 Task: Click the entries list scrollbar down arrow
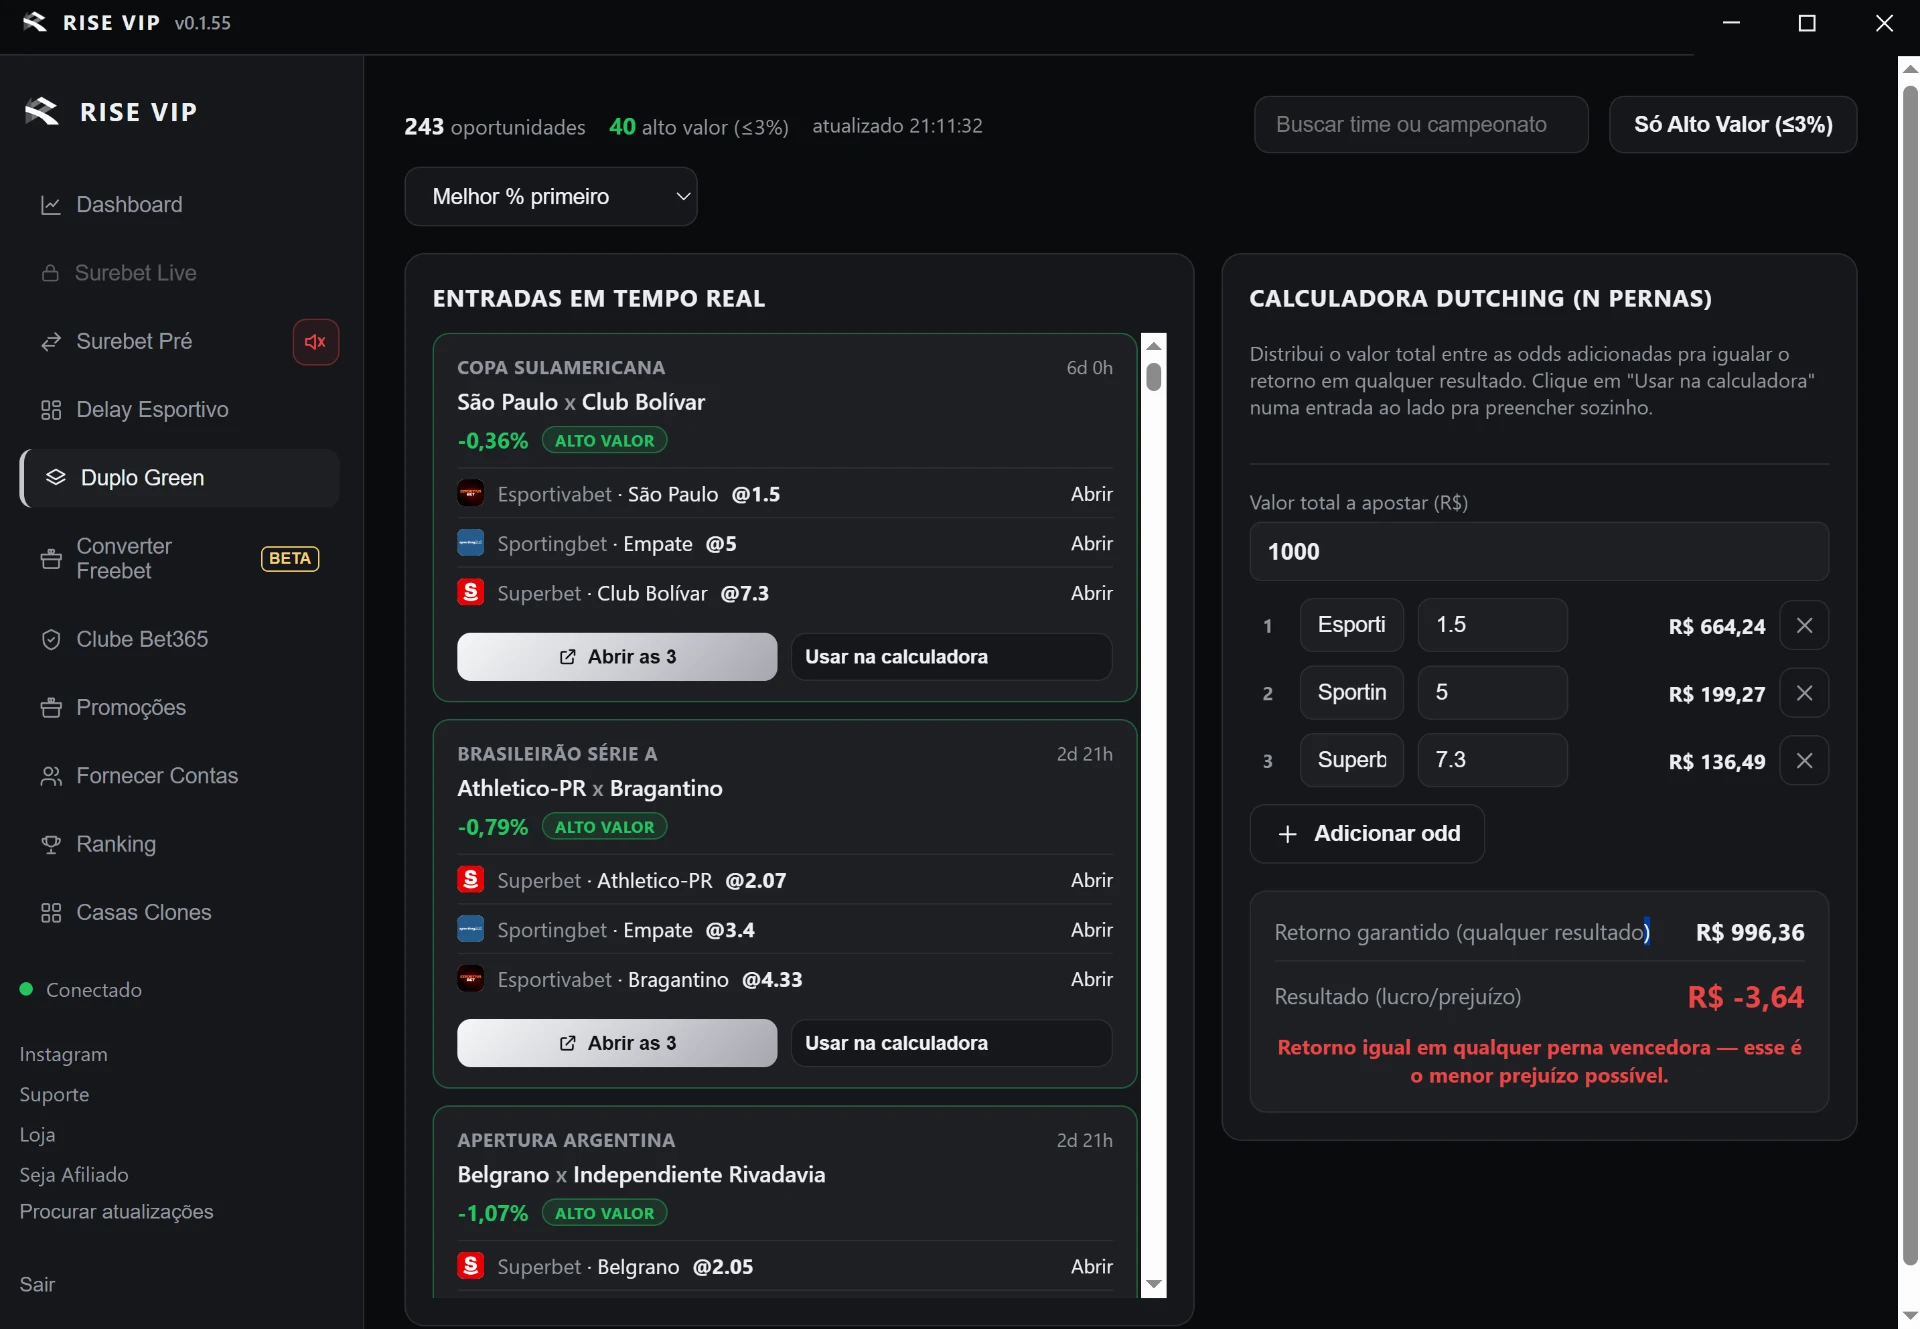point(1154,1285)
